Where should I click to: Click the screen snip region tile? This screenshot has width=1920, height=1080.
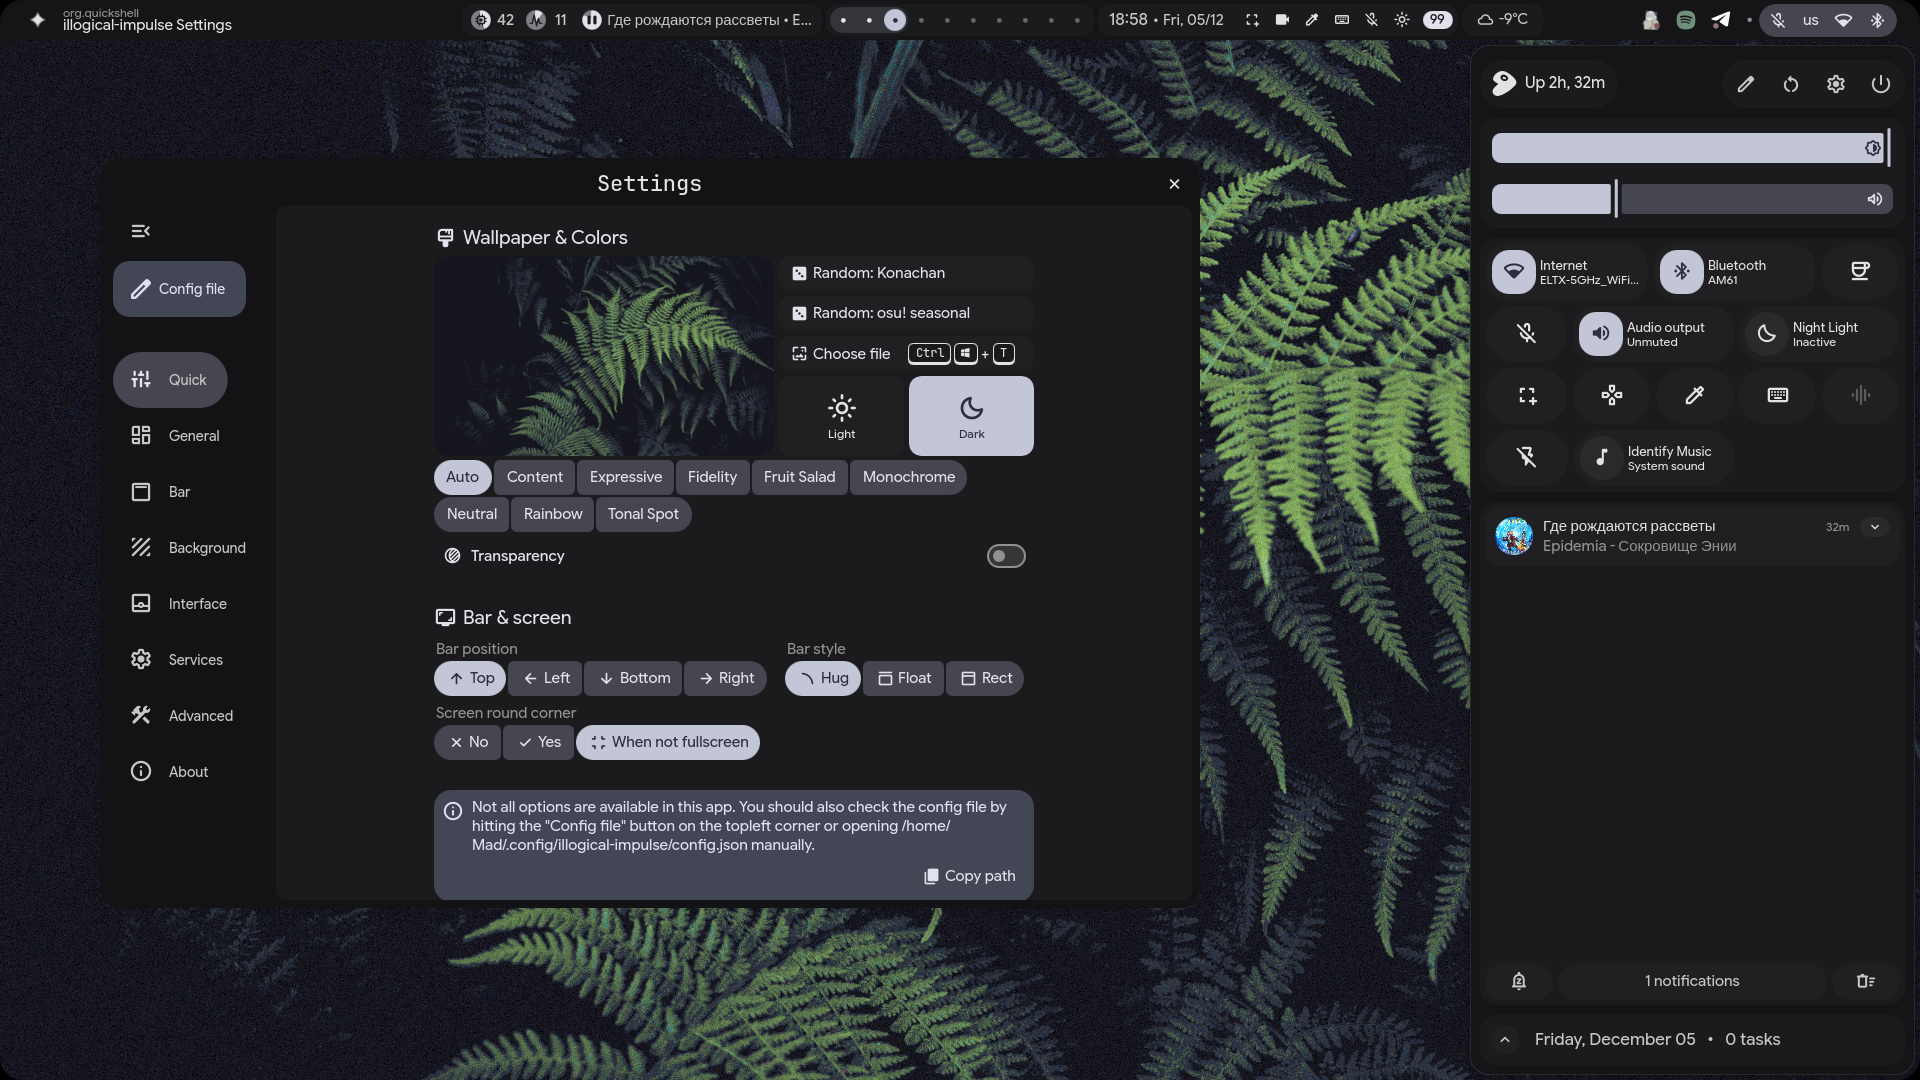(1527, 395)
